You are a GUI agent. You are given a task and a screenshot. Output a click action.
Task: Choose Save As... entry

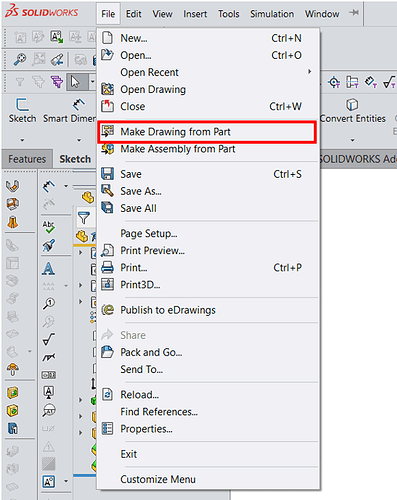[x=207, y=191]
